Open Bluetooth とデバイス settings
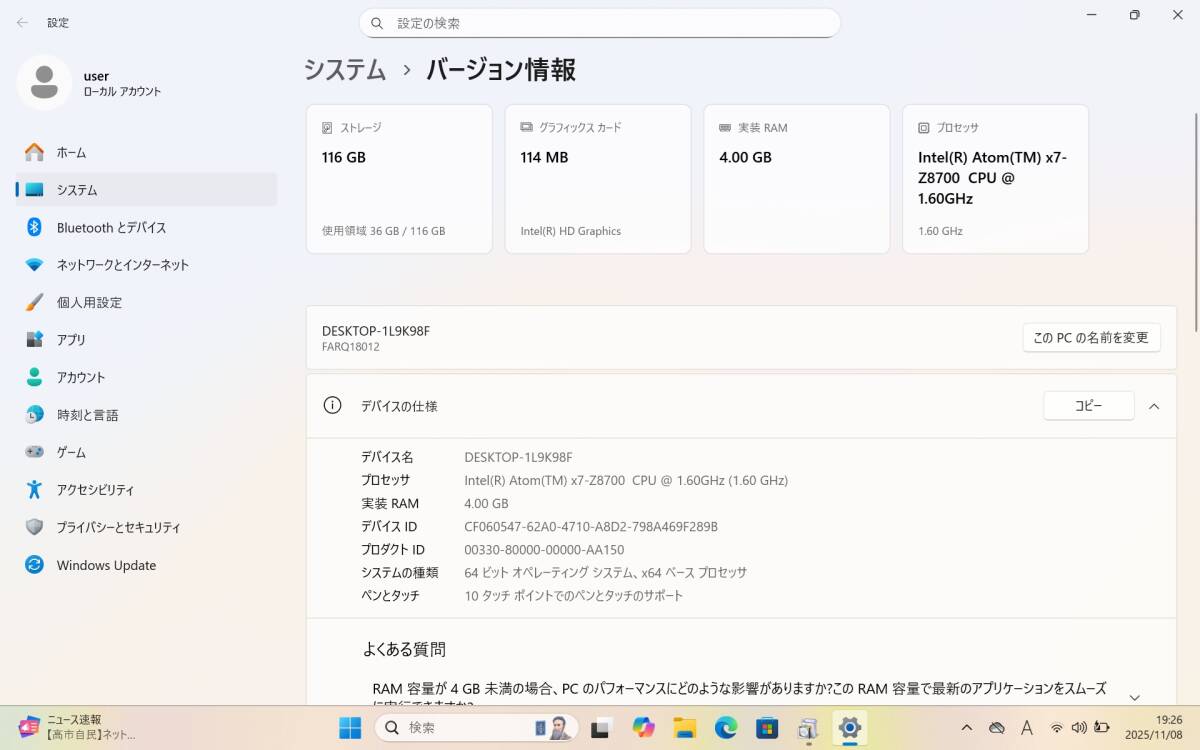1200x750 pixels. [111, 228]
